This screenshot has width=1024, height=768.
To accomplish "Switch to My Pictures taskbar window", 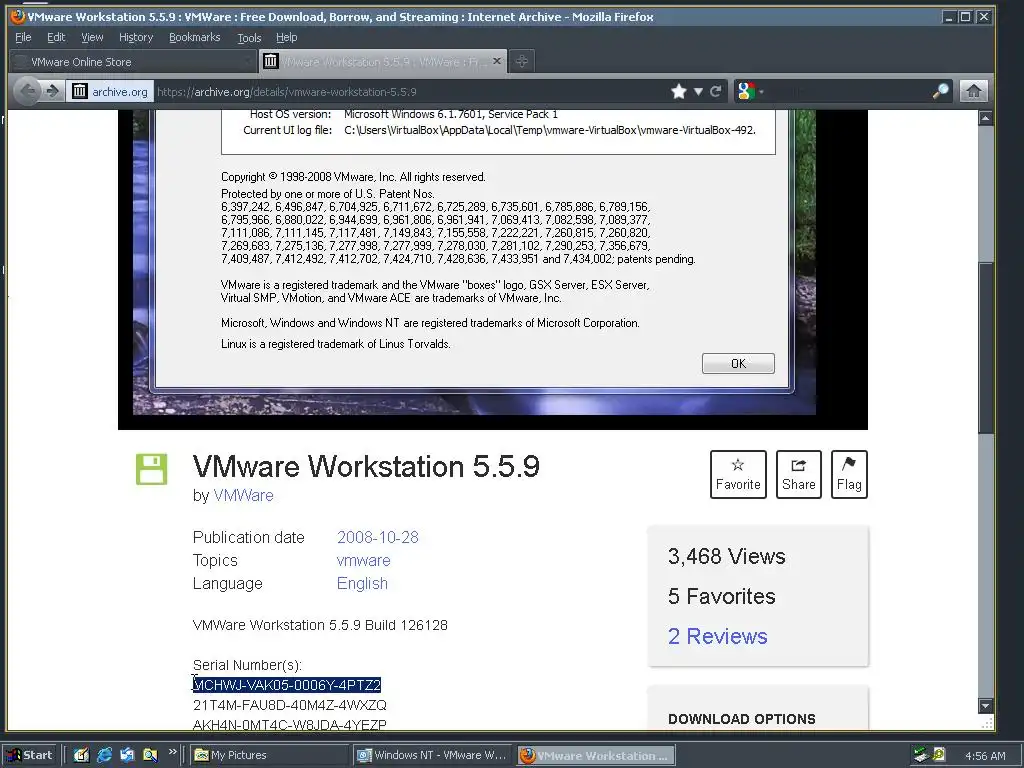I will [268, 755].
